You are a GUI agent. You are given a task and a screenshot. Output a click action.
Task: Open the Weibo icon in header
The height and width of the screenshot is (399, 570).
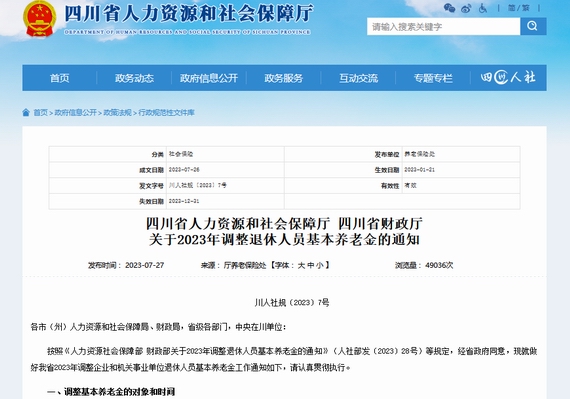tap(466, 8)
